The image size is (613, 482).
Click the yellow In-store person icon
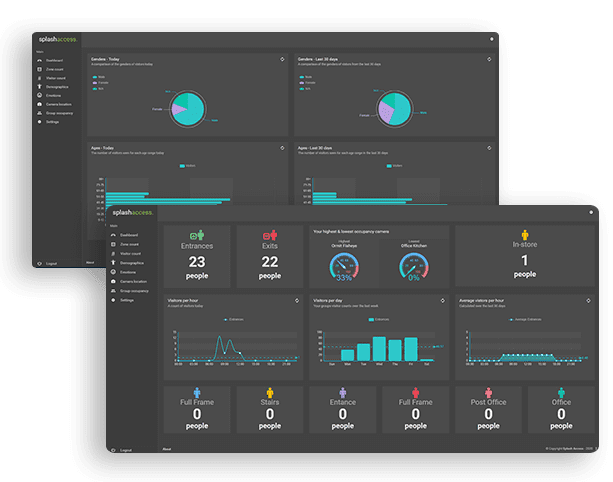pyautogui.click(x=525, y=235)
